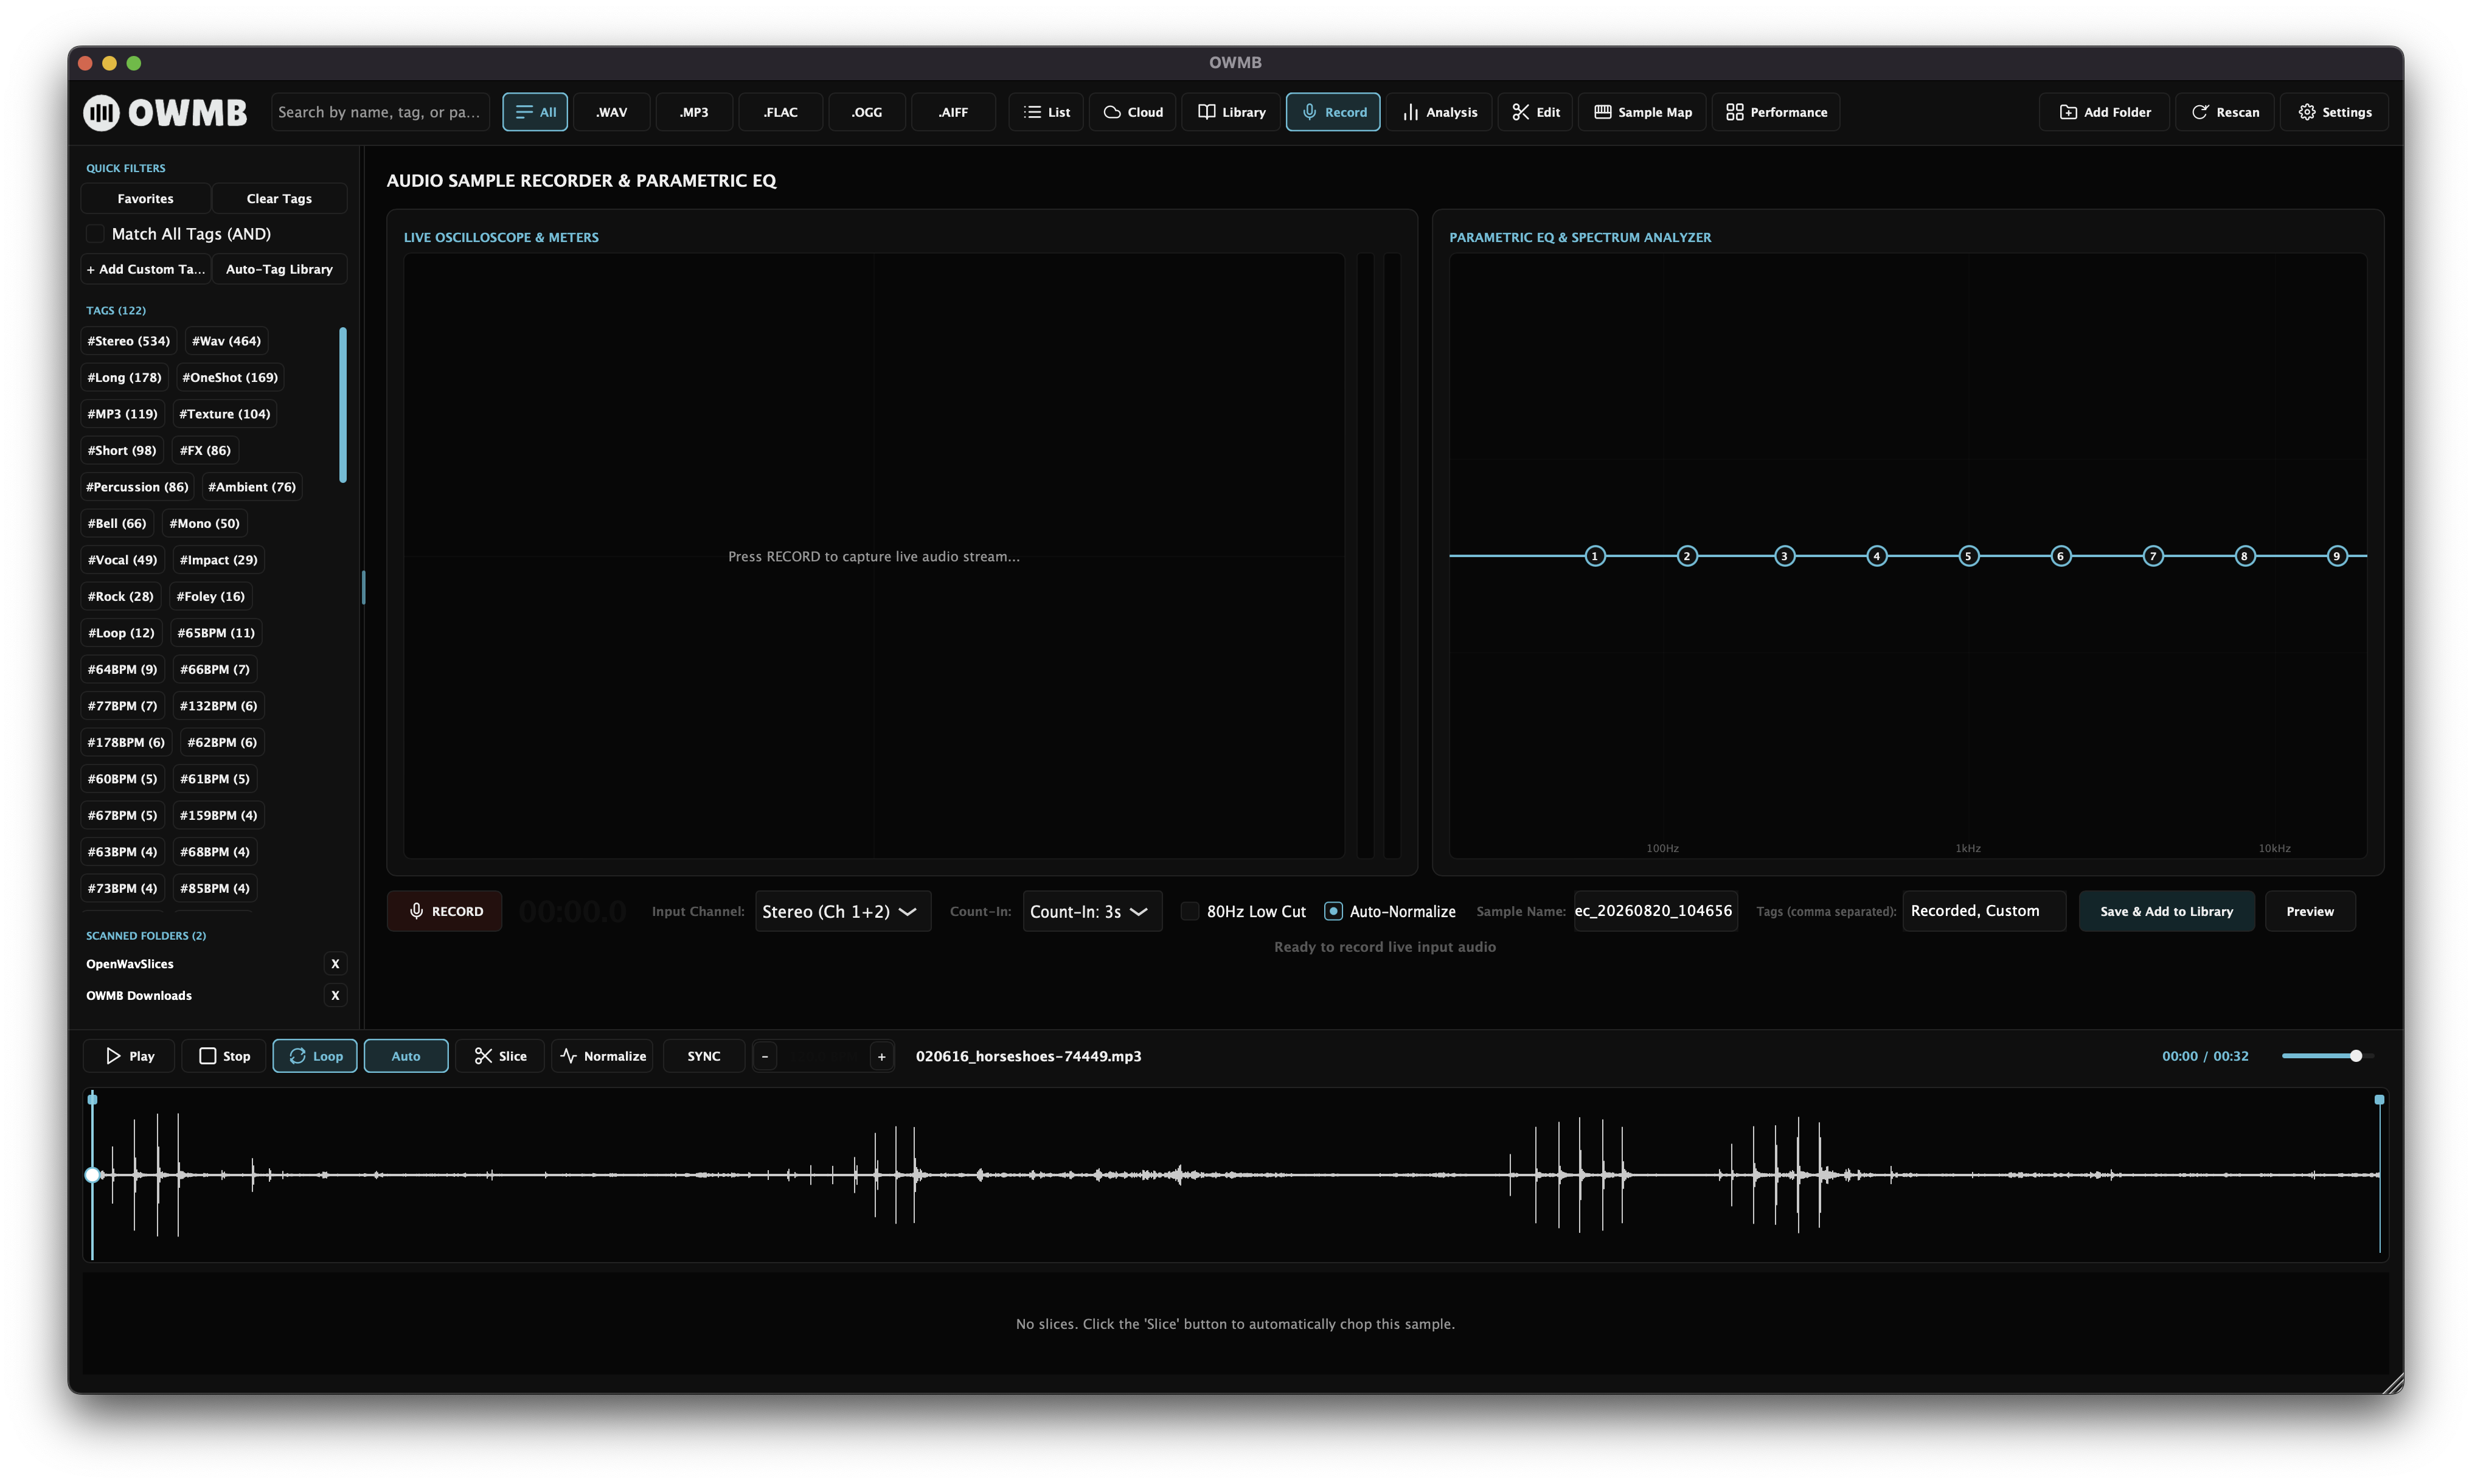Toggle Auto playback mode
Viewport: 2472px width, 1484px height.
(x=406, y=1056)
